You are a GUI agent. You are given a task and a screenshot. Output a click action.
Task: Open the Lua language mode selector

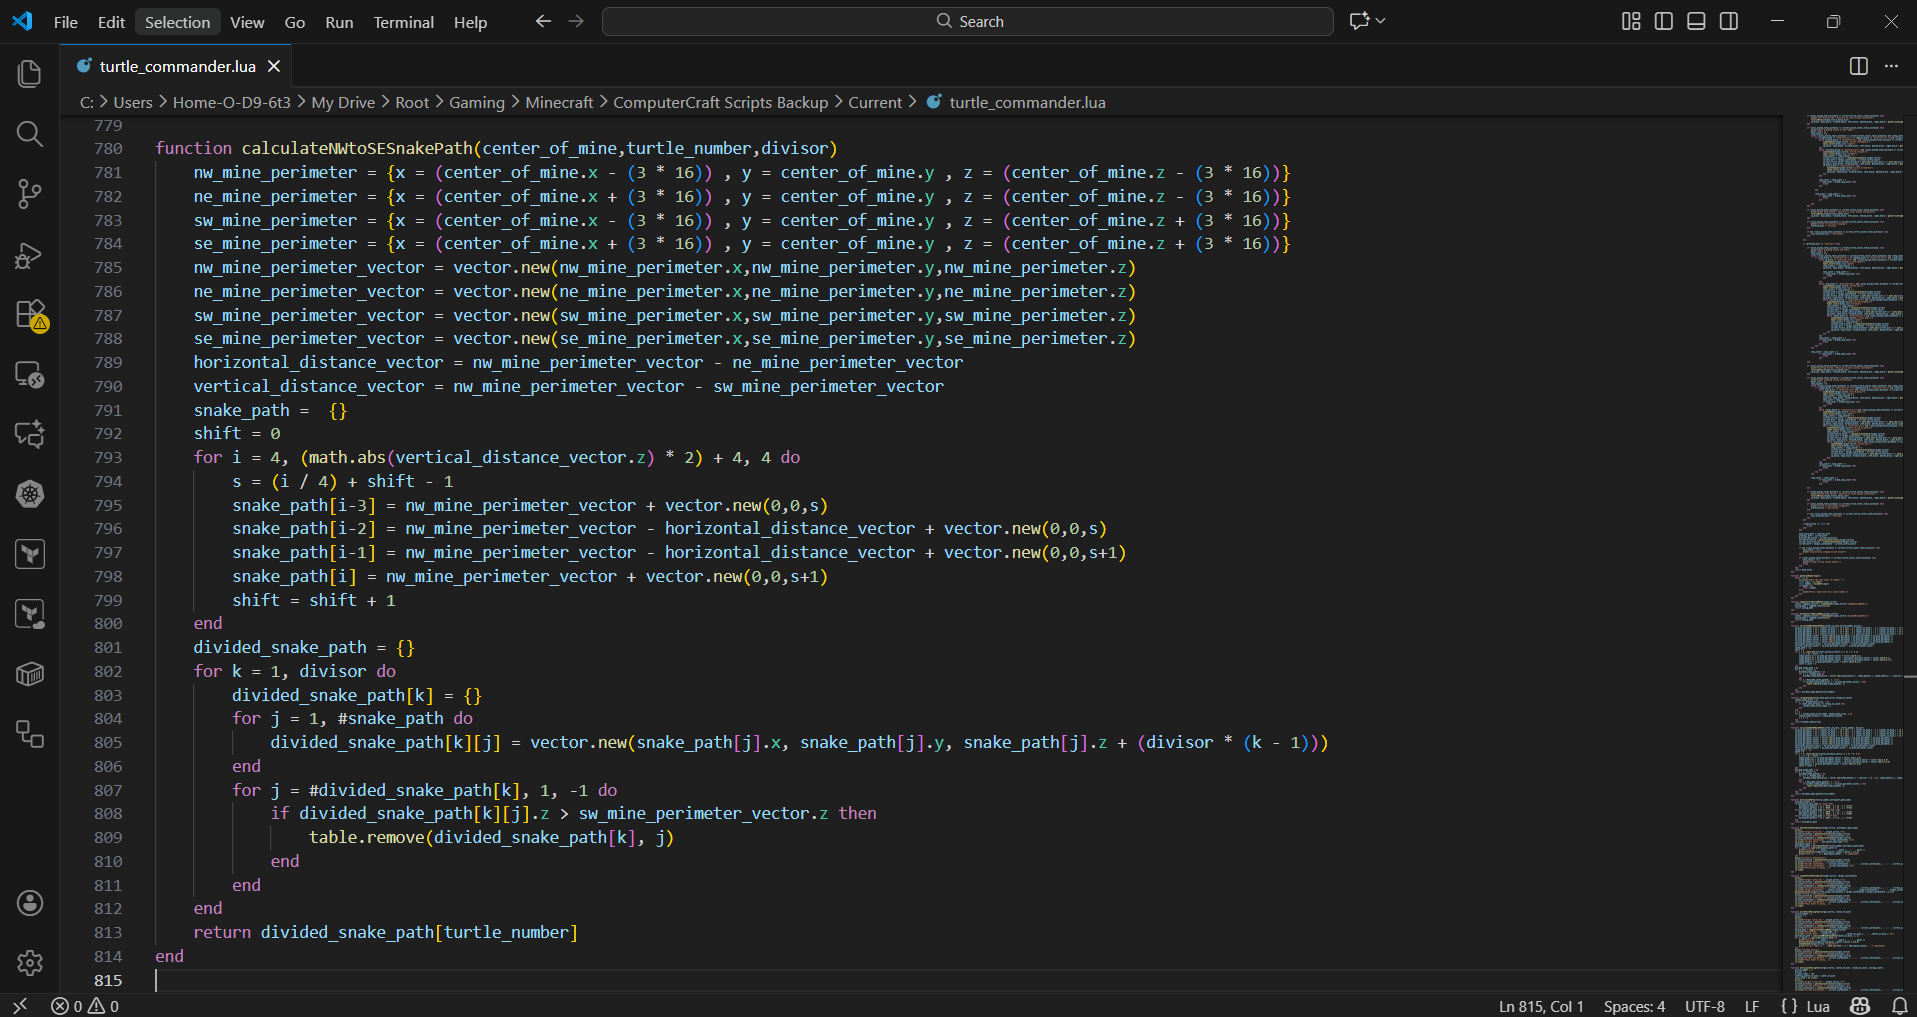1817,1006
